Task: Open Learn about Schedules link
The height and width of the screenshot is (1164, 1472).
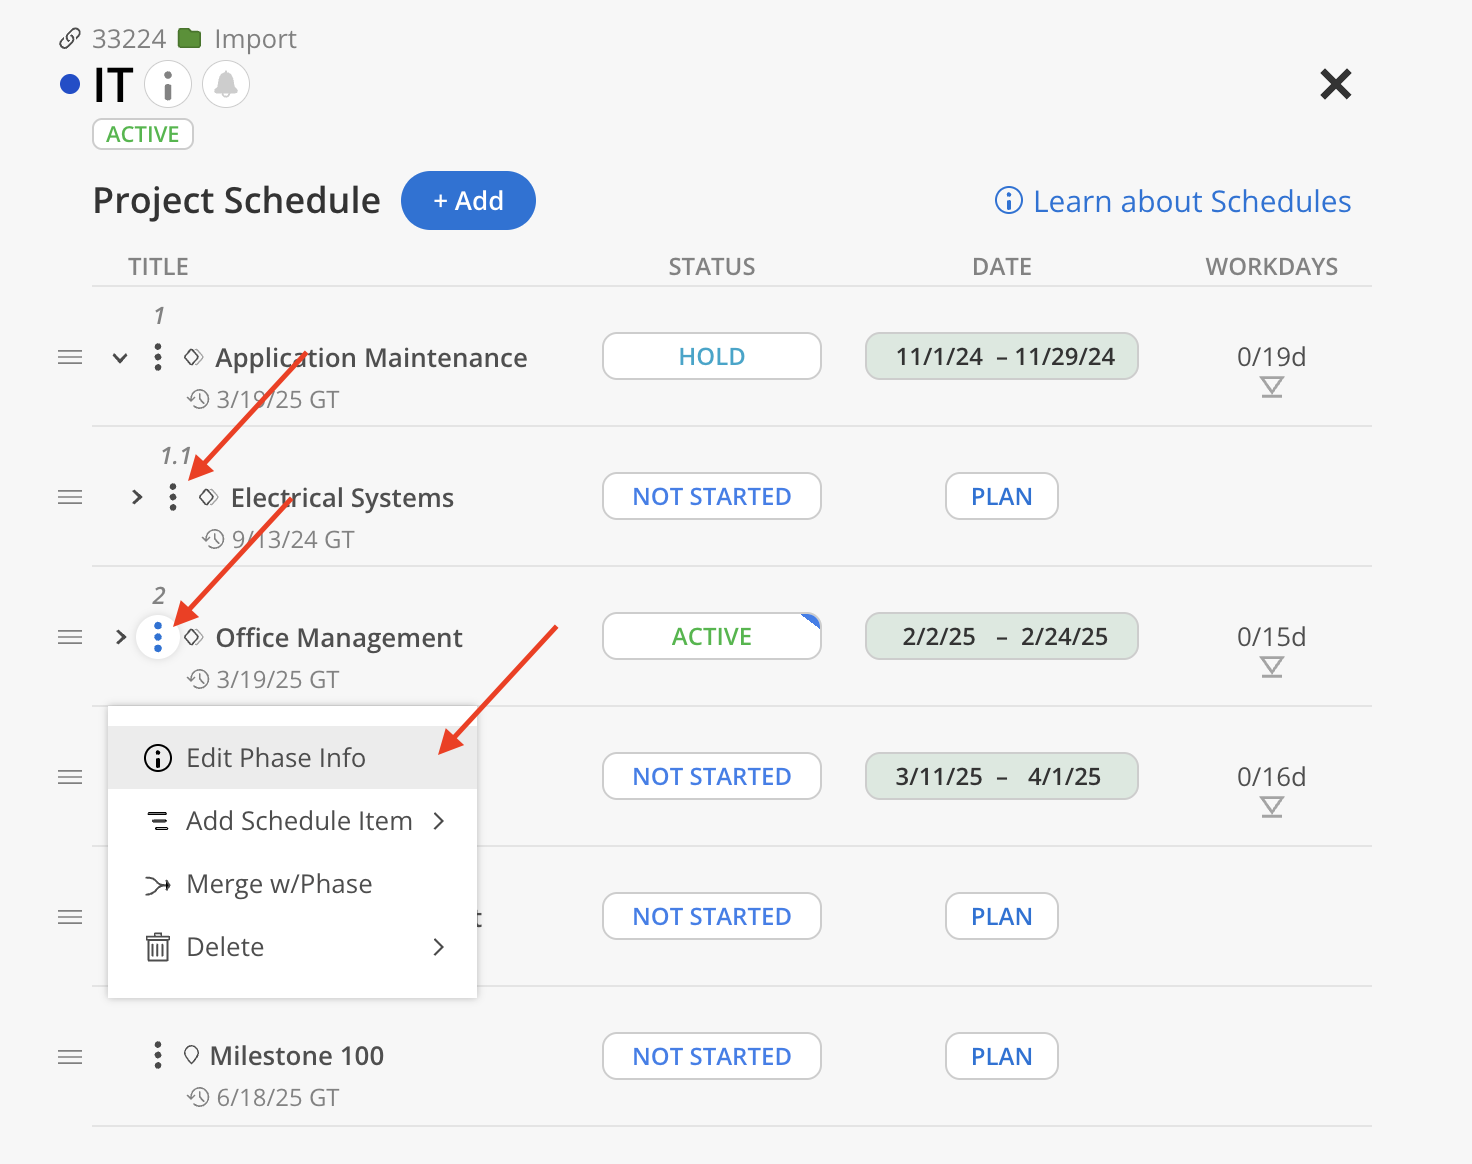Action: [1173, 201]
